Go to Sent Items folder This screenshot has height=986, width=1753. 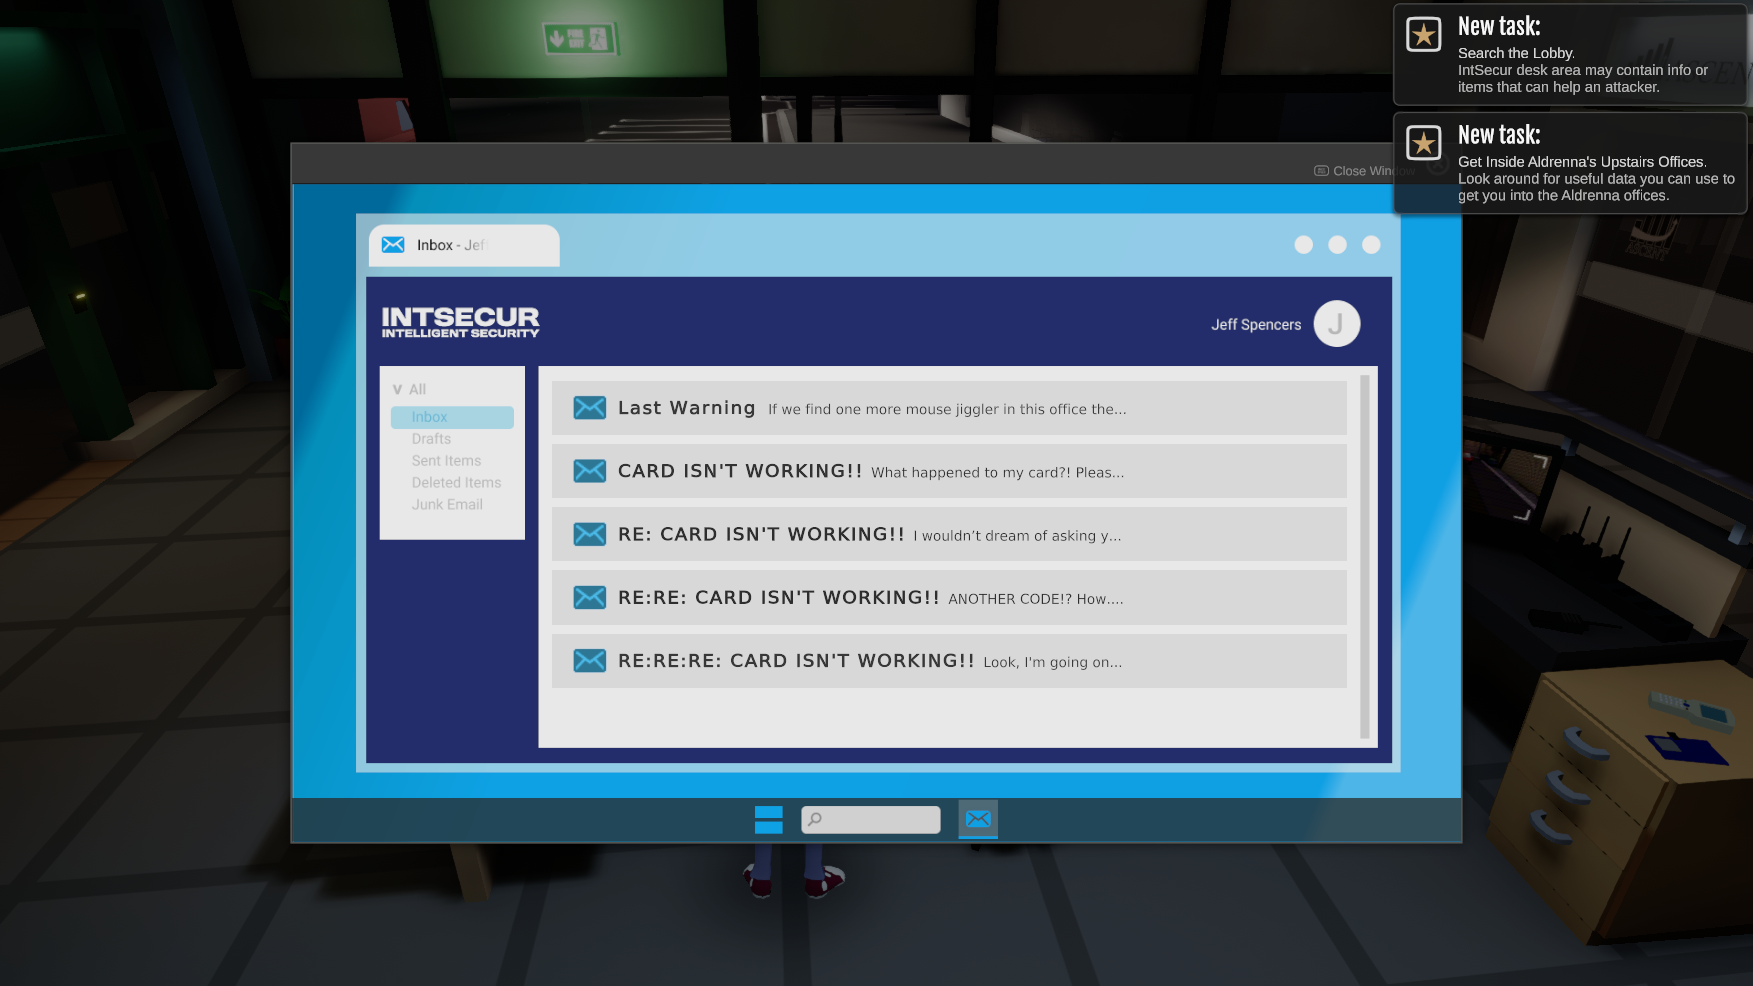click(446, 461)
